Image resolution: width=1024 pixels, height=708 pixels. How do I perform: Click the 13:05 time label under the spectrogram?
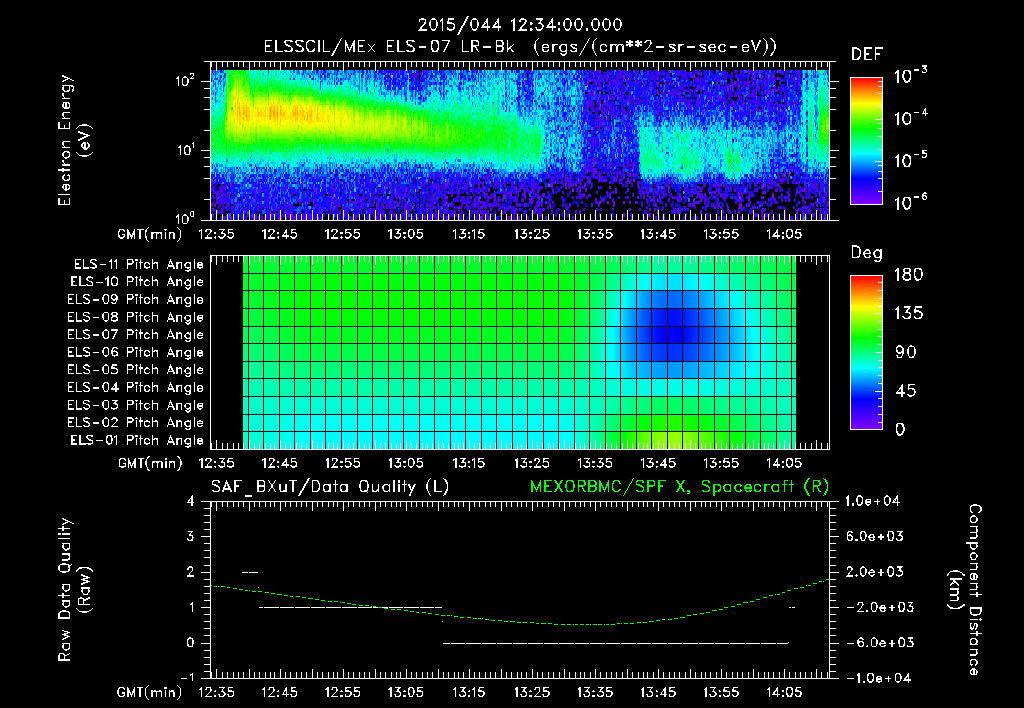click(406, 234)
